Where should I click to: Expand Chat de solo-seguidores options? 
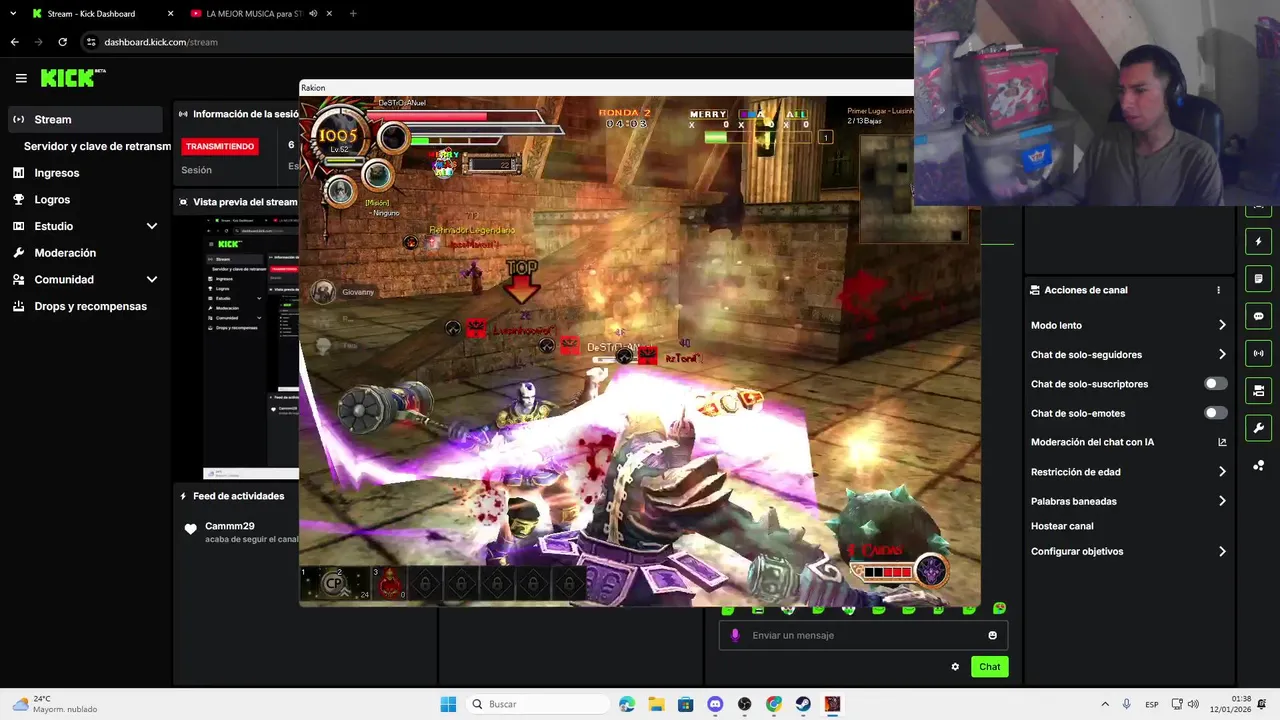pyautogui.click(x=1222, y=354)
